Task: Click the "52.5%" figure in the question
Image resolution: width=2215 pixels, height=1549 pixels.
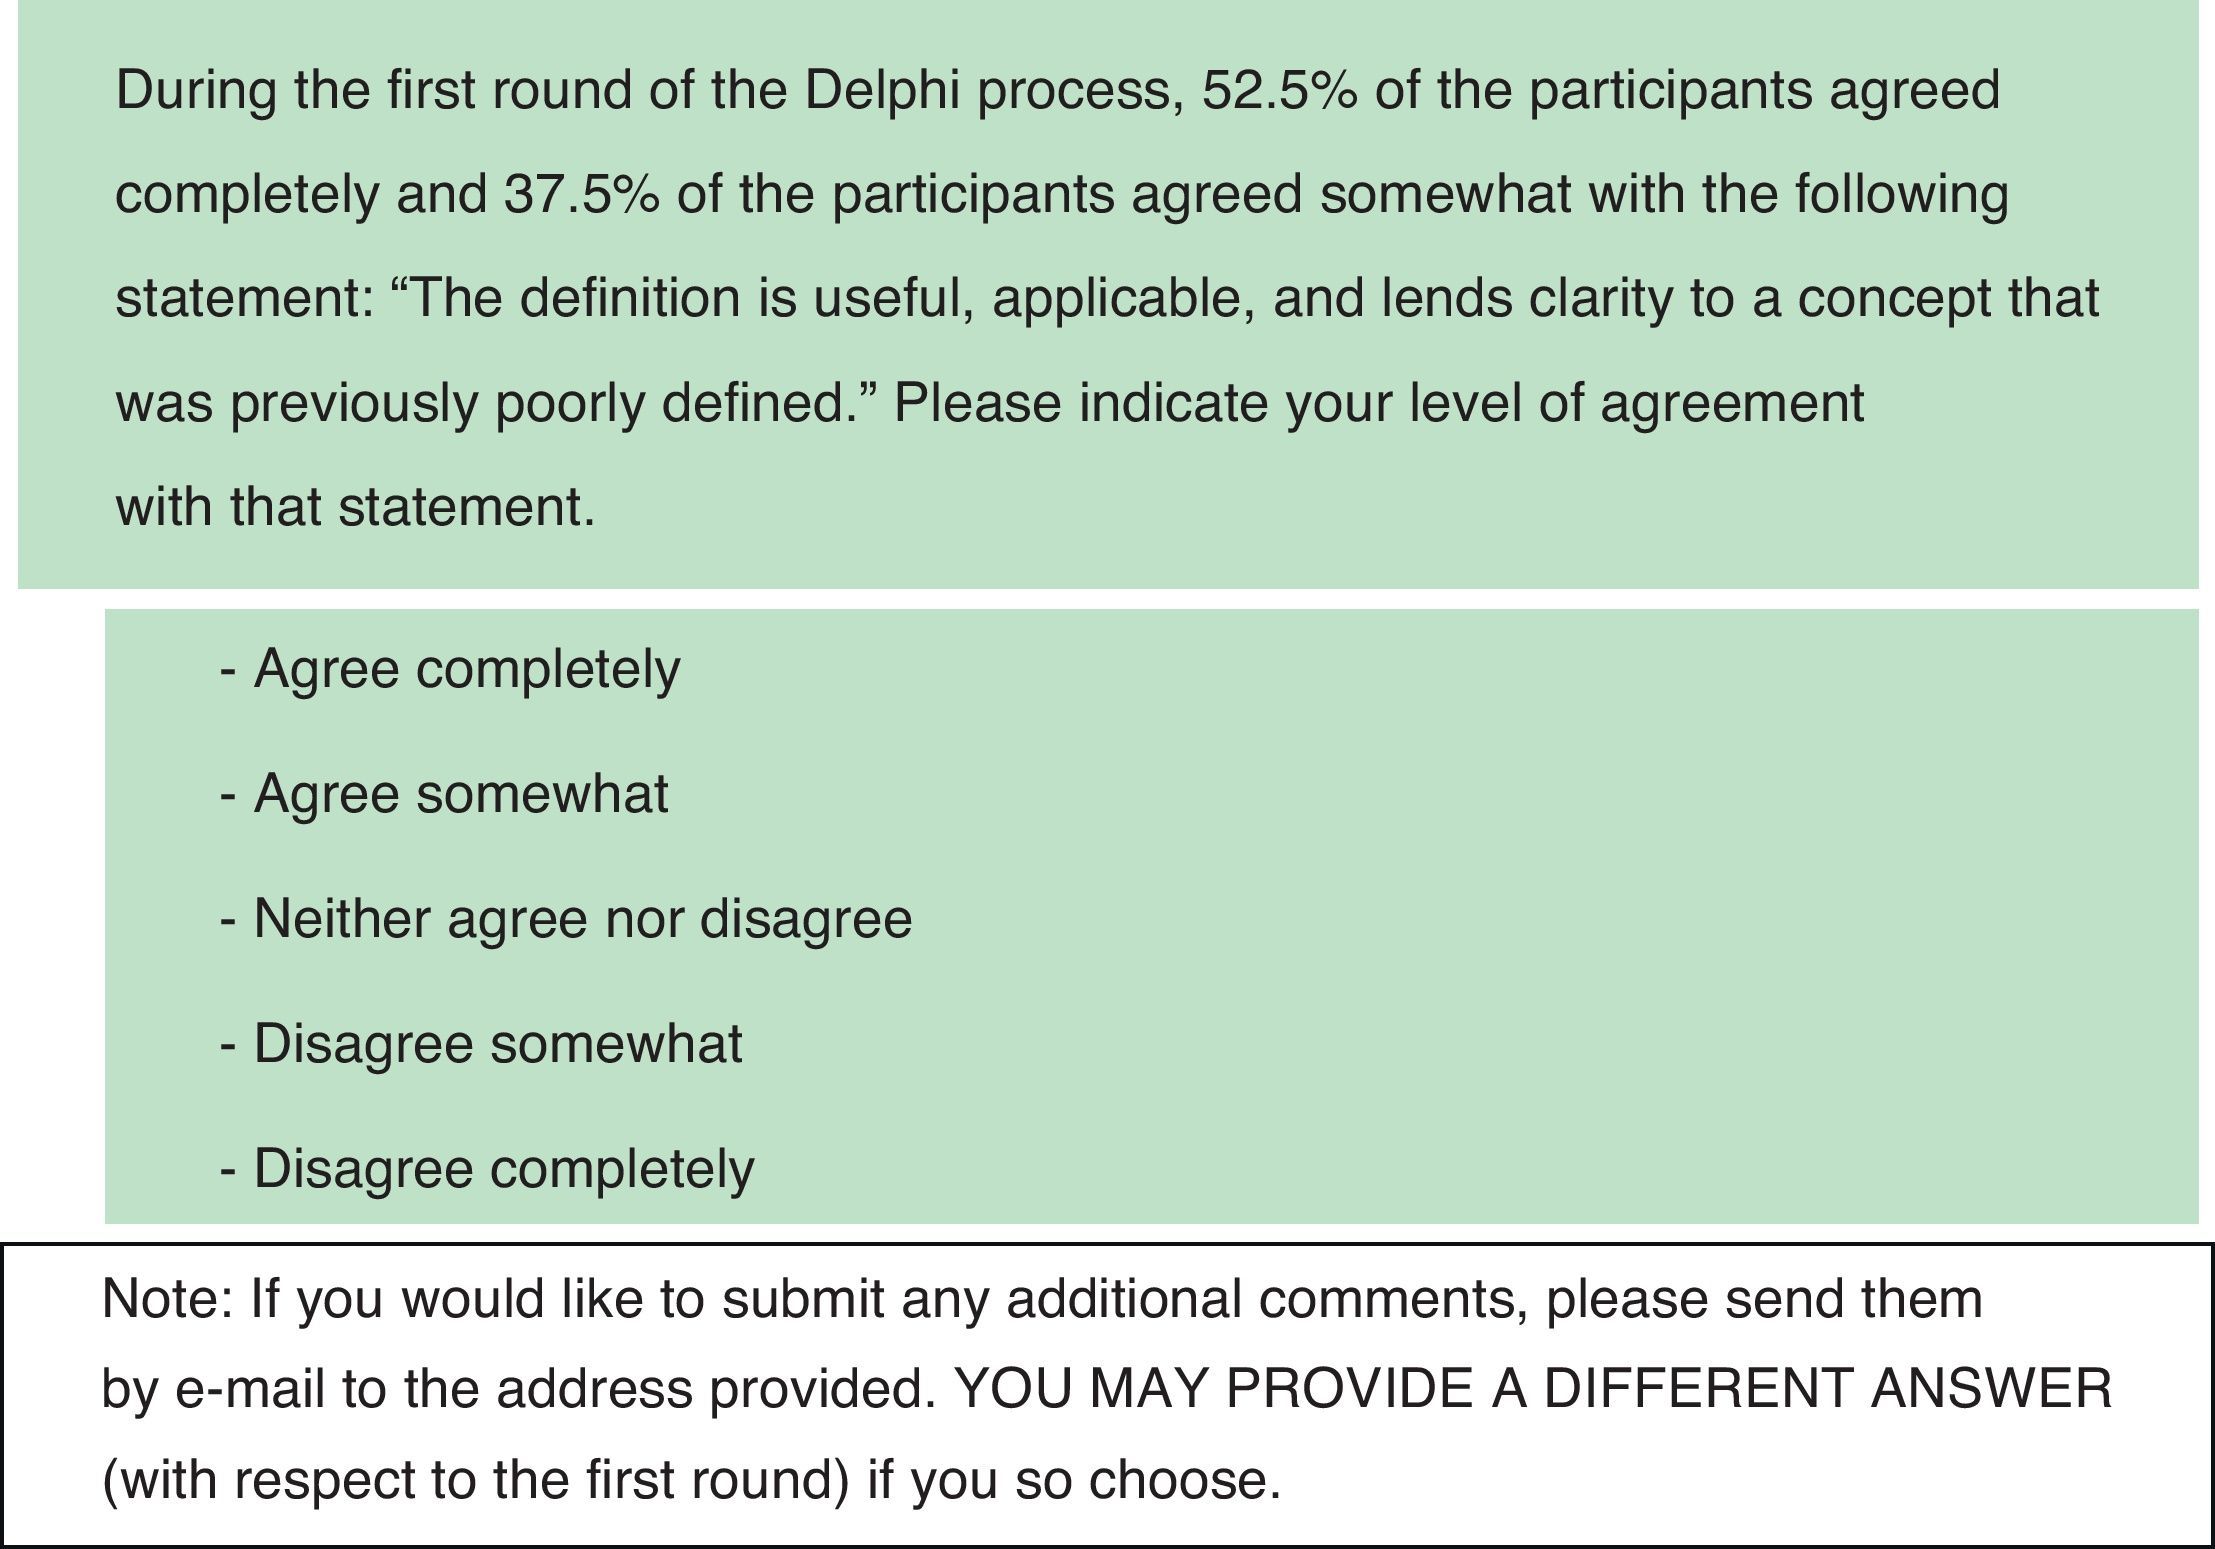Action: [x=1279, y=91]
